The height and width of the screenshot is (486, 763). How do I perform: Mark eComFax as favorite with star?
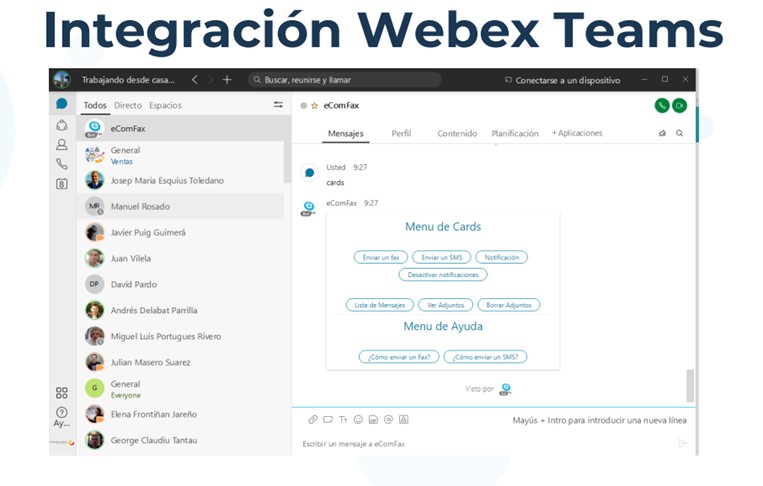(x=314, y=106)
